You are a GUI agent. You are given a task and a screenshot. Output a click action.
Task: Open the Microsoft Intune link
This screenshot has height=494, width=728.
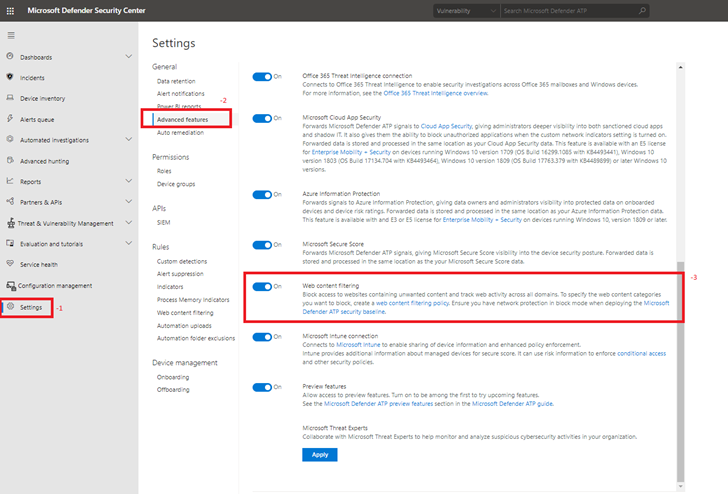click(x=358, y=345)
